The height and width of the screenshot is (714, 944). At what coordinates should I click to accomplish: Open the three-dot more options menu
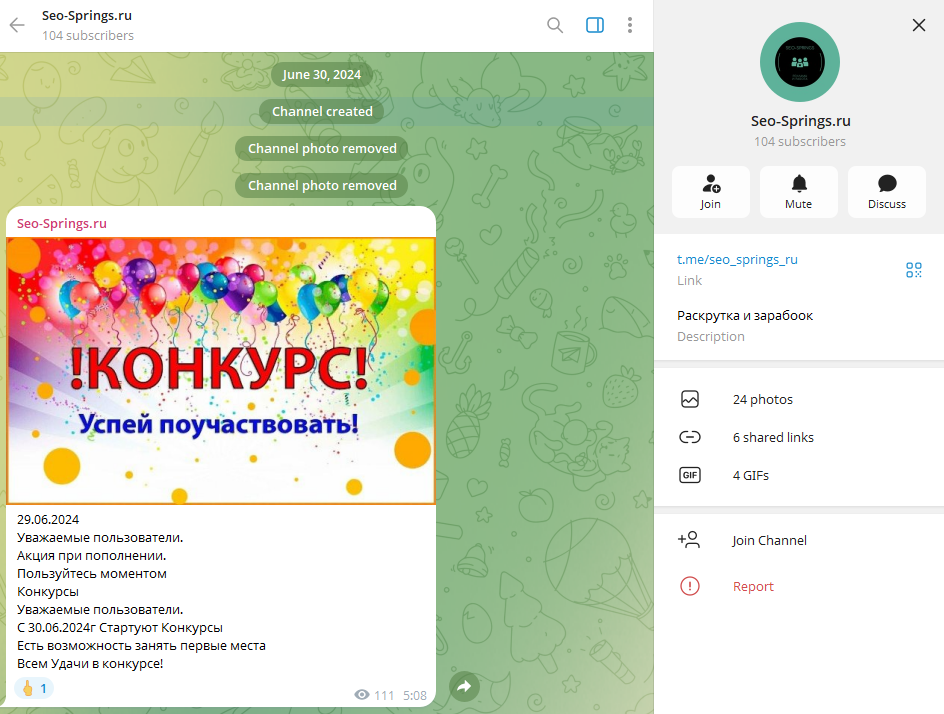630,25
